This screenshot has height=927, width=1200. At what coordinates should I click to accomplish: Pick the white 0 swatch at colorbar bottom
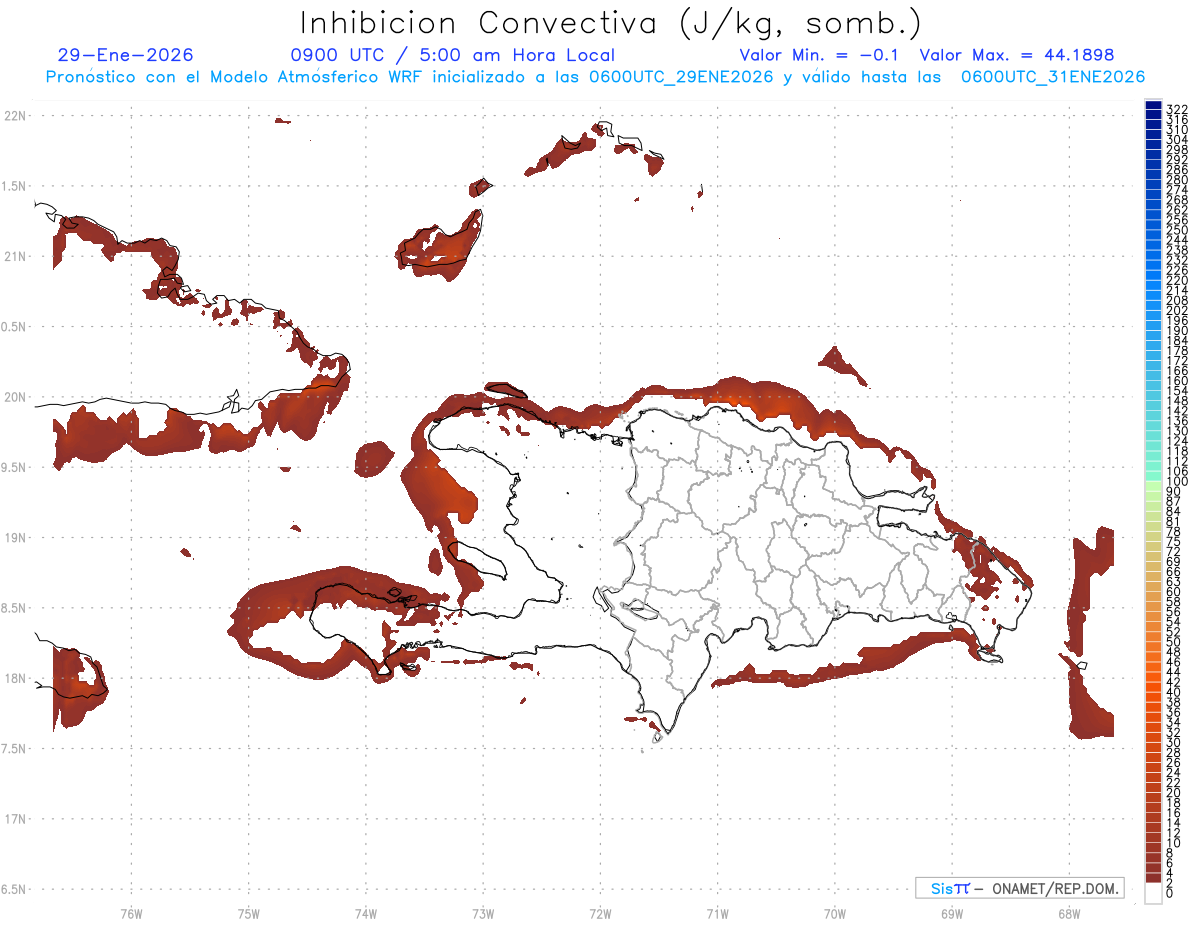pos(1153,892)
